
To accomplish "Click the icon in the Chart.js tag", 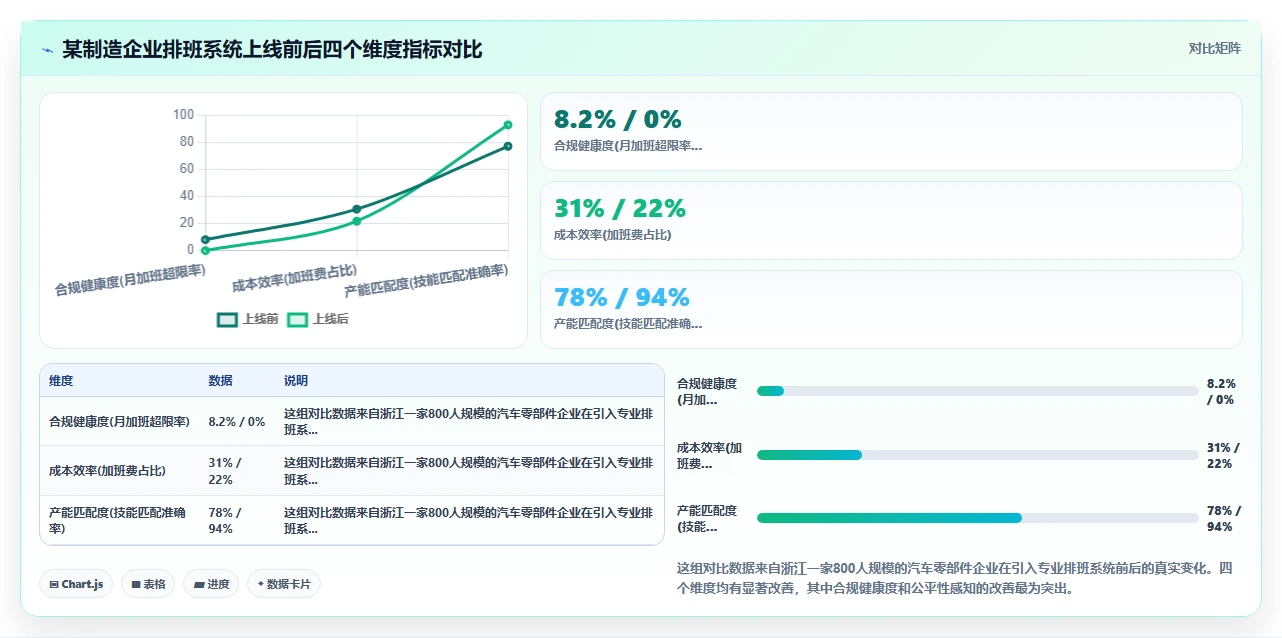I will (54, 584).
